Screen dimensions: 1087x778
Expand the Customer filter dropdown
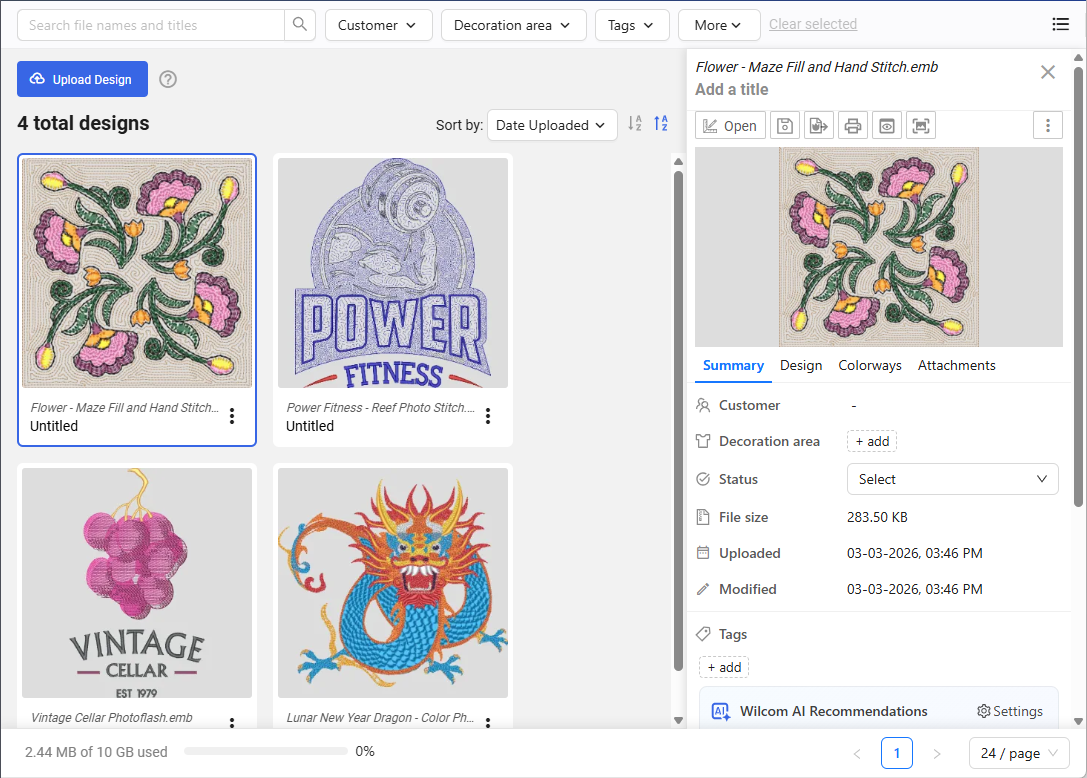378,25
